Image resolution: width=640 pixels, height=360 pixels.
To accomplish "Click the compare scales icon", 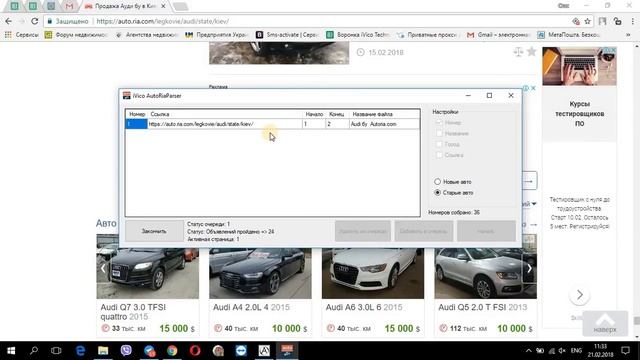I will (518, 52).
